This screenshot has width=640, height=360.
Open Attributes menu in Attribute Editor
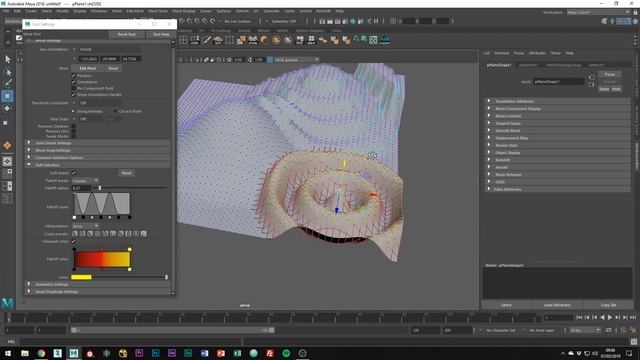pos(537,53)
